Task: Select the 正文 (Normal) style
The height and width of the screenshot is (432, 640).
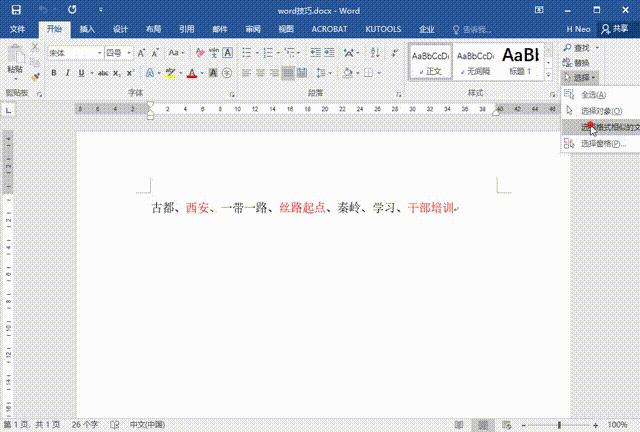Action: (x=431, y=61)
